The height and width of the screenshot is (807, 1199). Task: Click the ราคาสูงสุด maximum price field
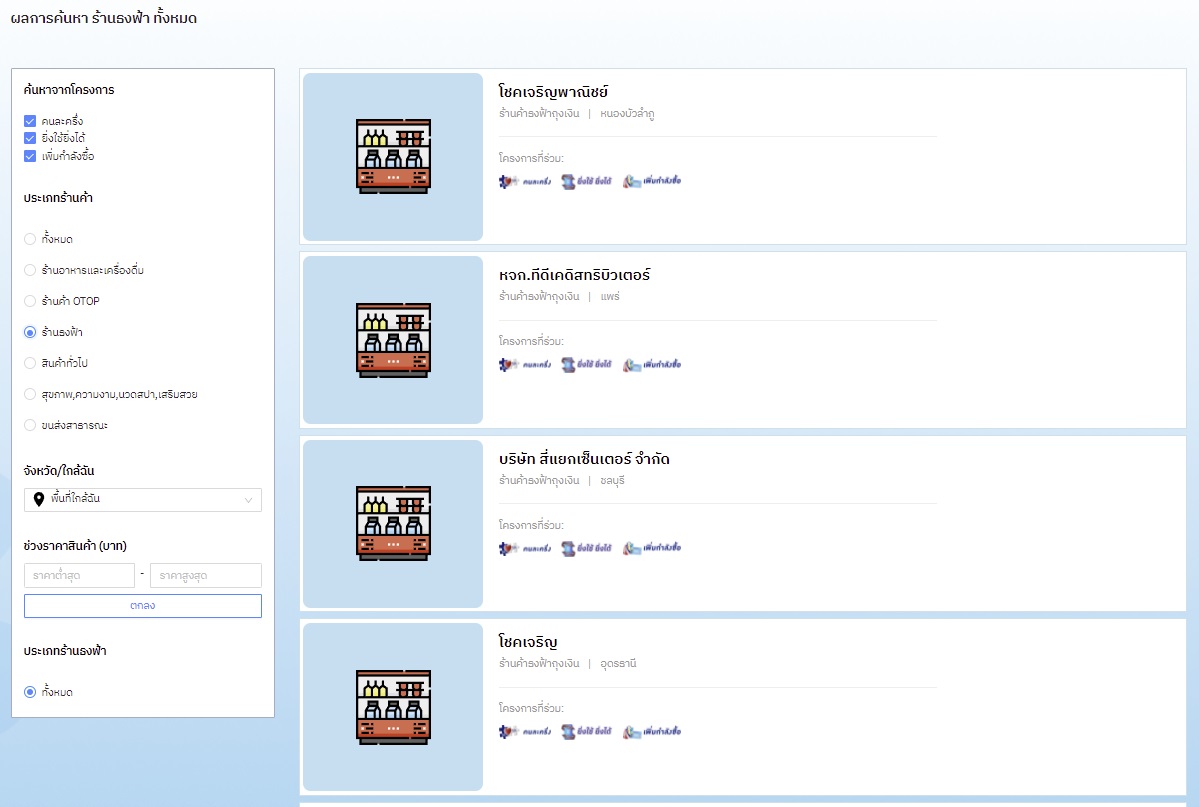pos(205,575)
